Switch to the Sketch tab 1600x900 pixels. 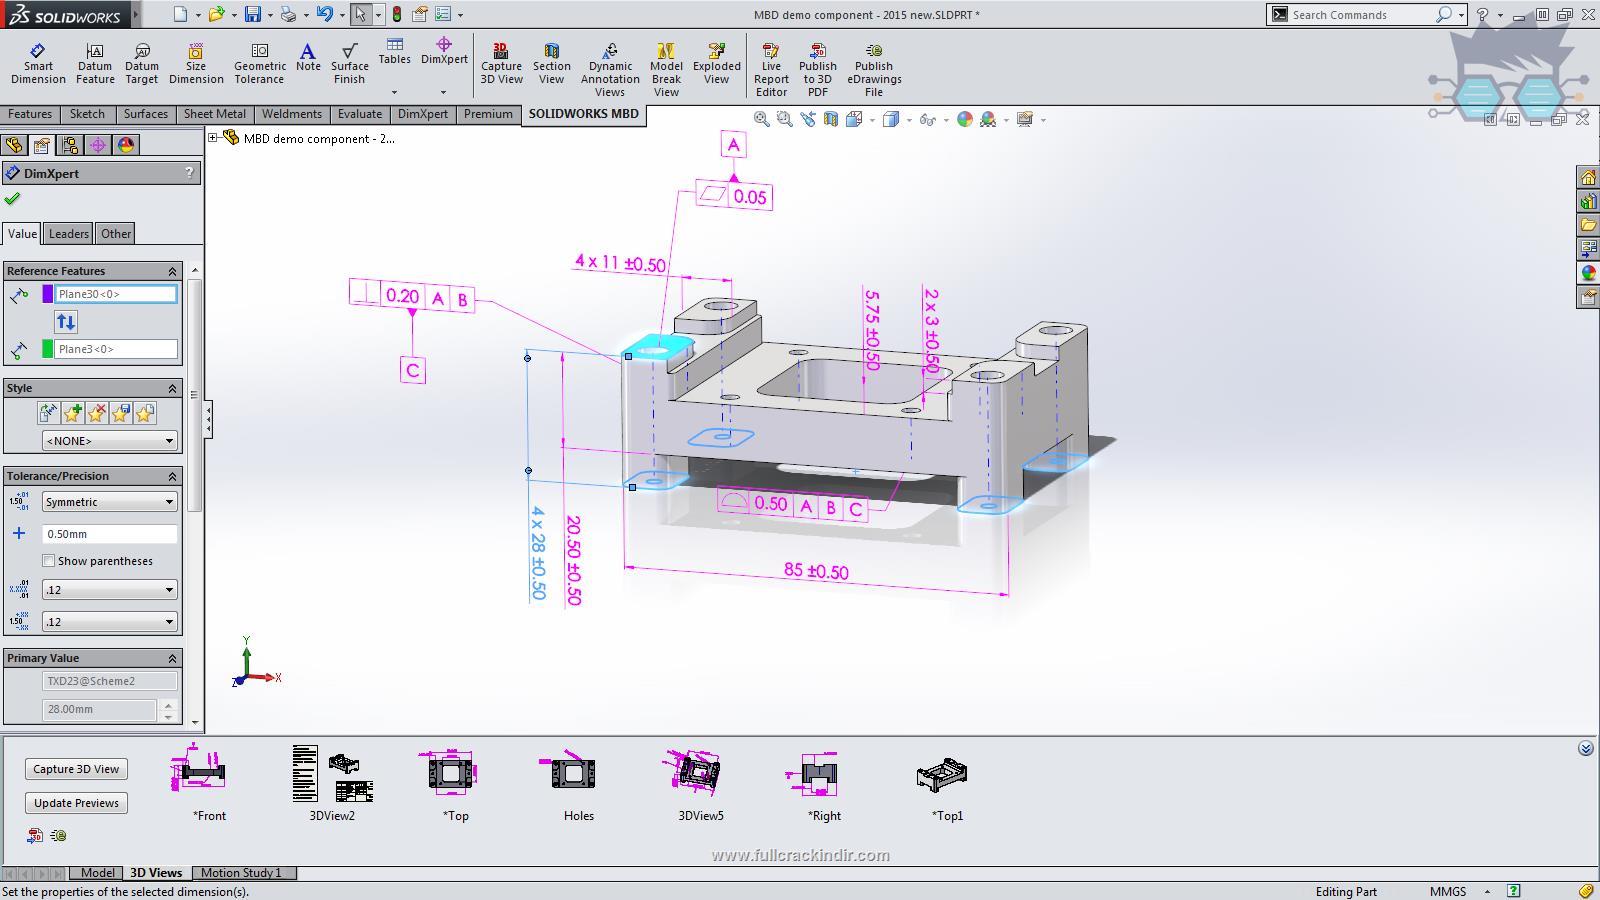click(x=87, y=114)
